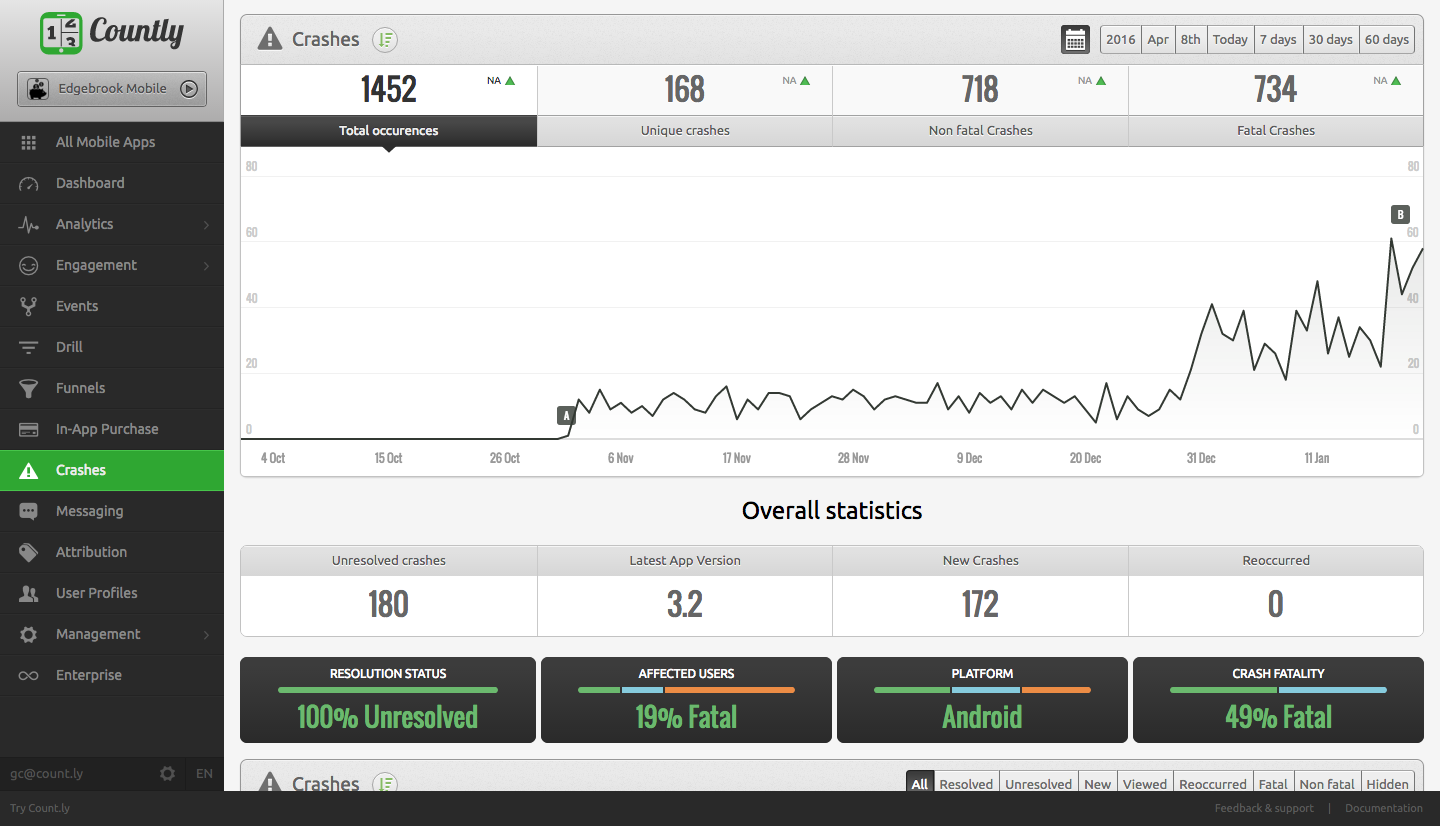Click the Funnels funnel icon

tap(29, 388)
